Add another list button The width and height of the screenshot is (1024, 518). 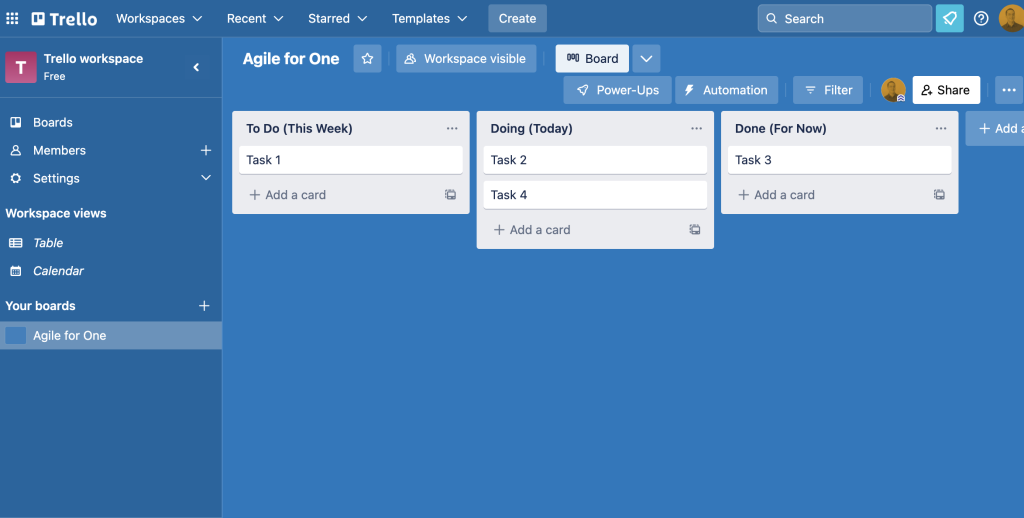coord(995,129)
